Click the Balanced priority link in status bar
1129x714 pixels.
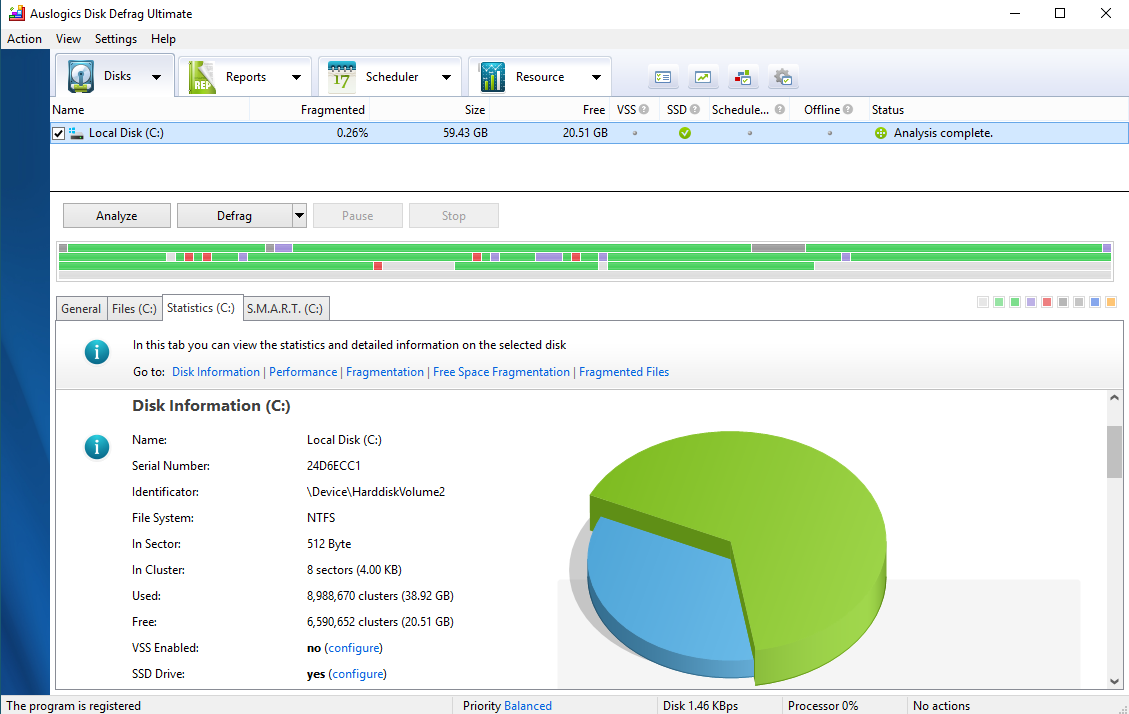pos(528,706)
